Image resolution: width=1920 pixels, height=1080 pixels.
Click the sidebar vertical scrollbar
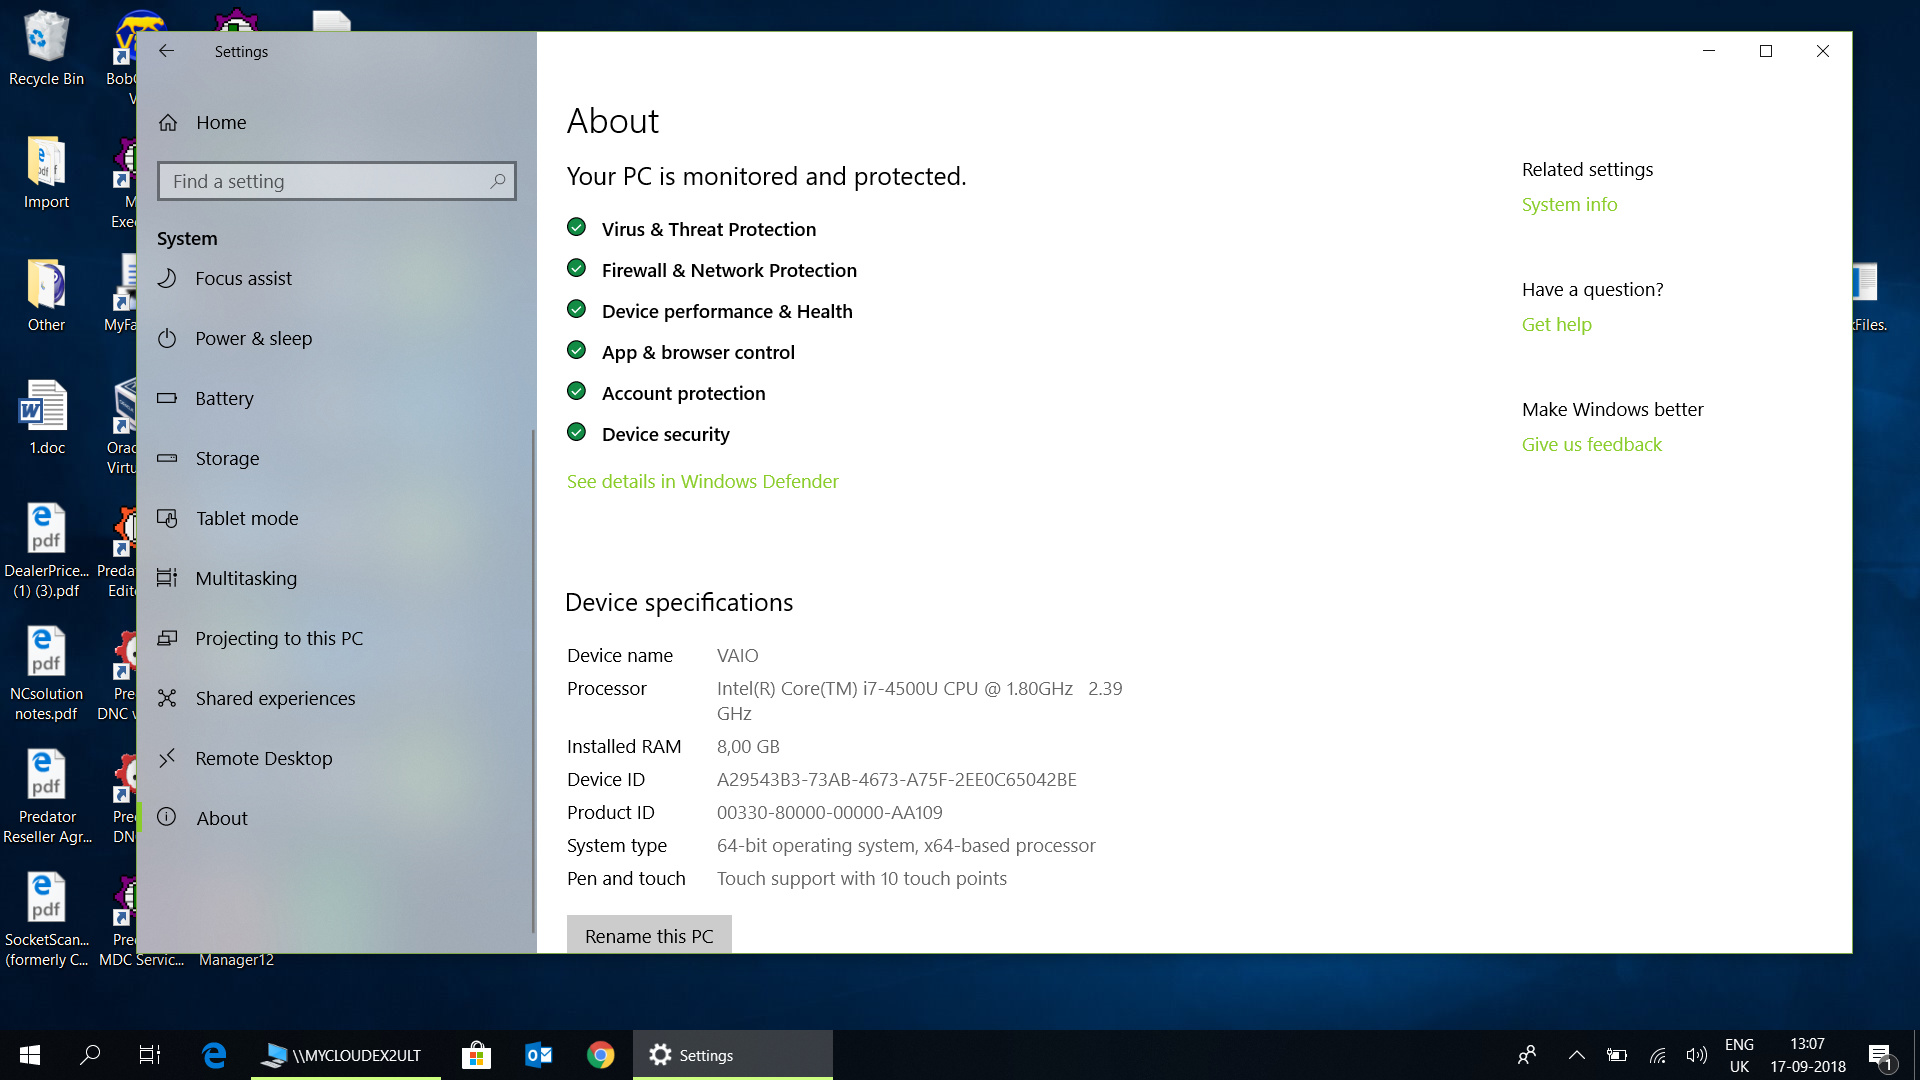coord(533,680)
